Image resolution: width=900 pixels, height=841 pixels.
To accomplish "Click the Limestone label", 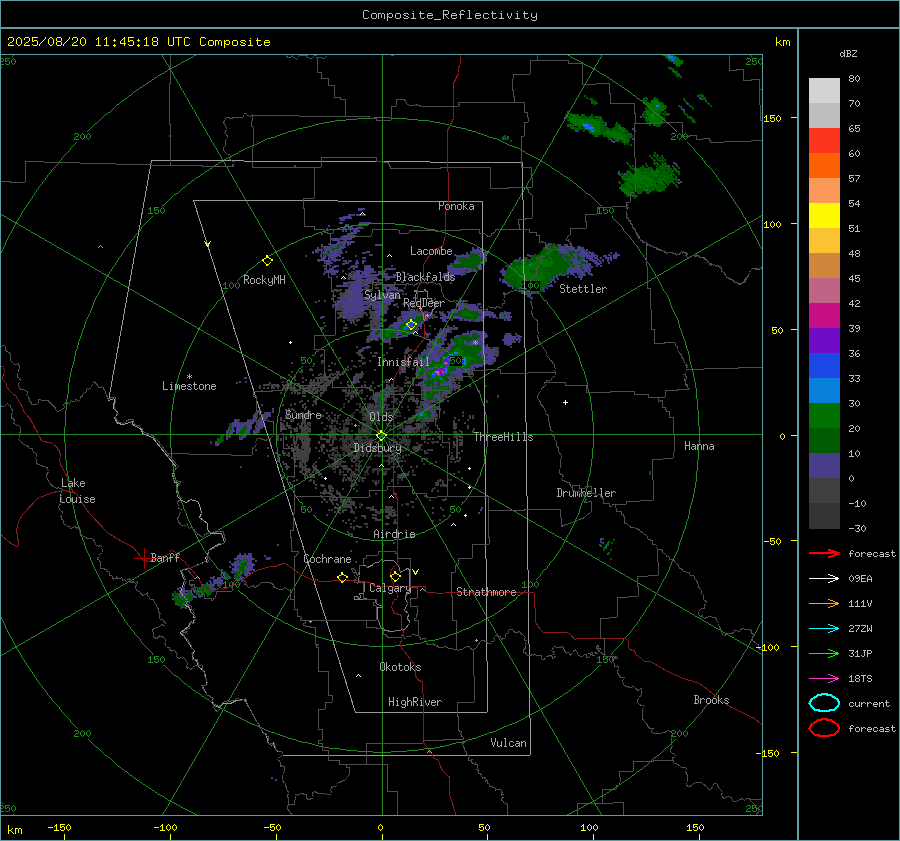I will [x=189, y=386].
